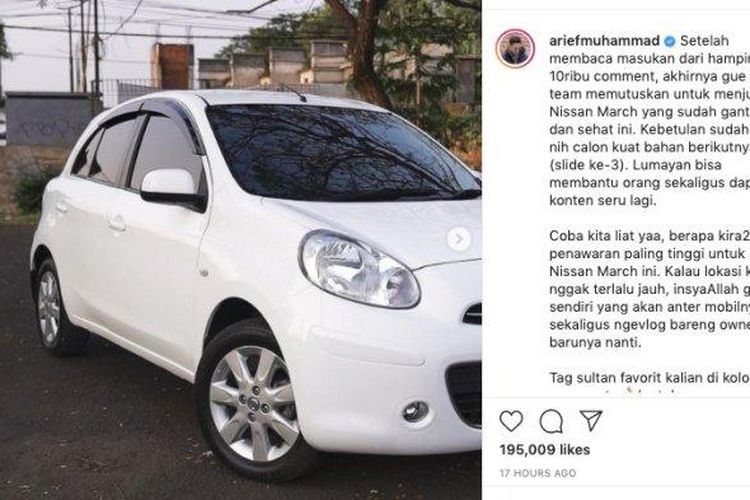Image resolution: width=750 pixels, height=500 pixels.
Task: Click the round fog lamp on the bumper
Action: point(415,411)
